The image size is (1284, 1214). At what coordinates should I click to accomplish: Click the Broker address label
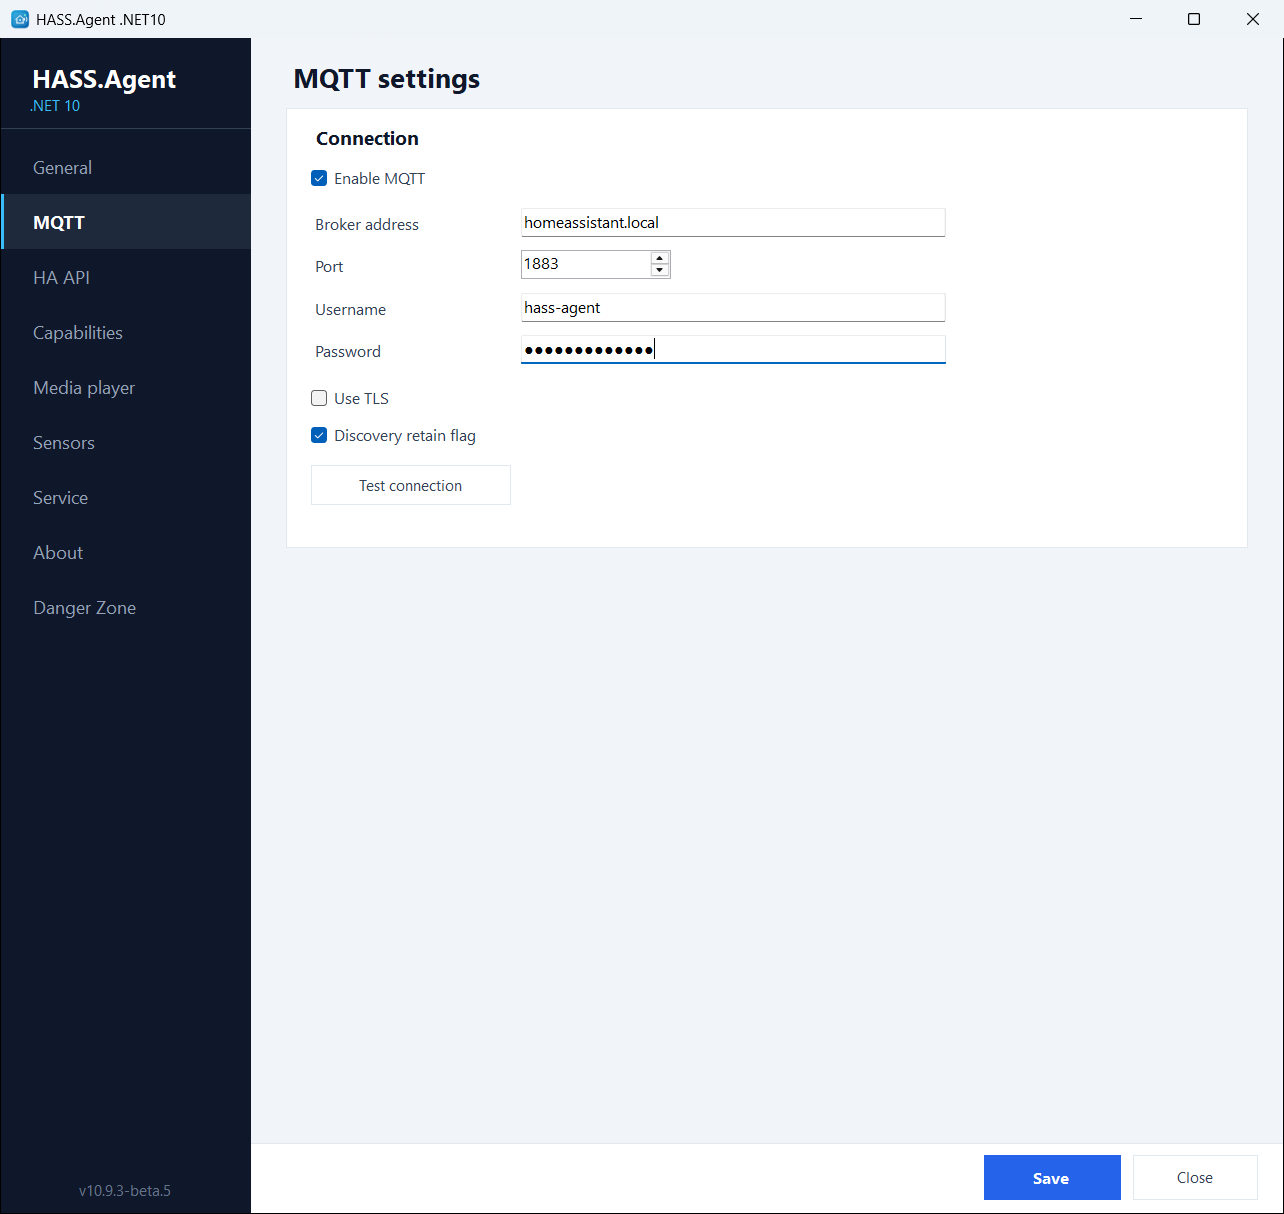(367, 224)
